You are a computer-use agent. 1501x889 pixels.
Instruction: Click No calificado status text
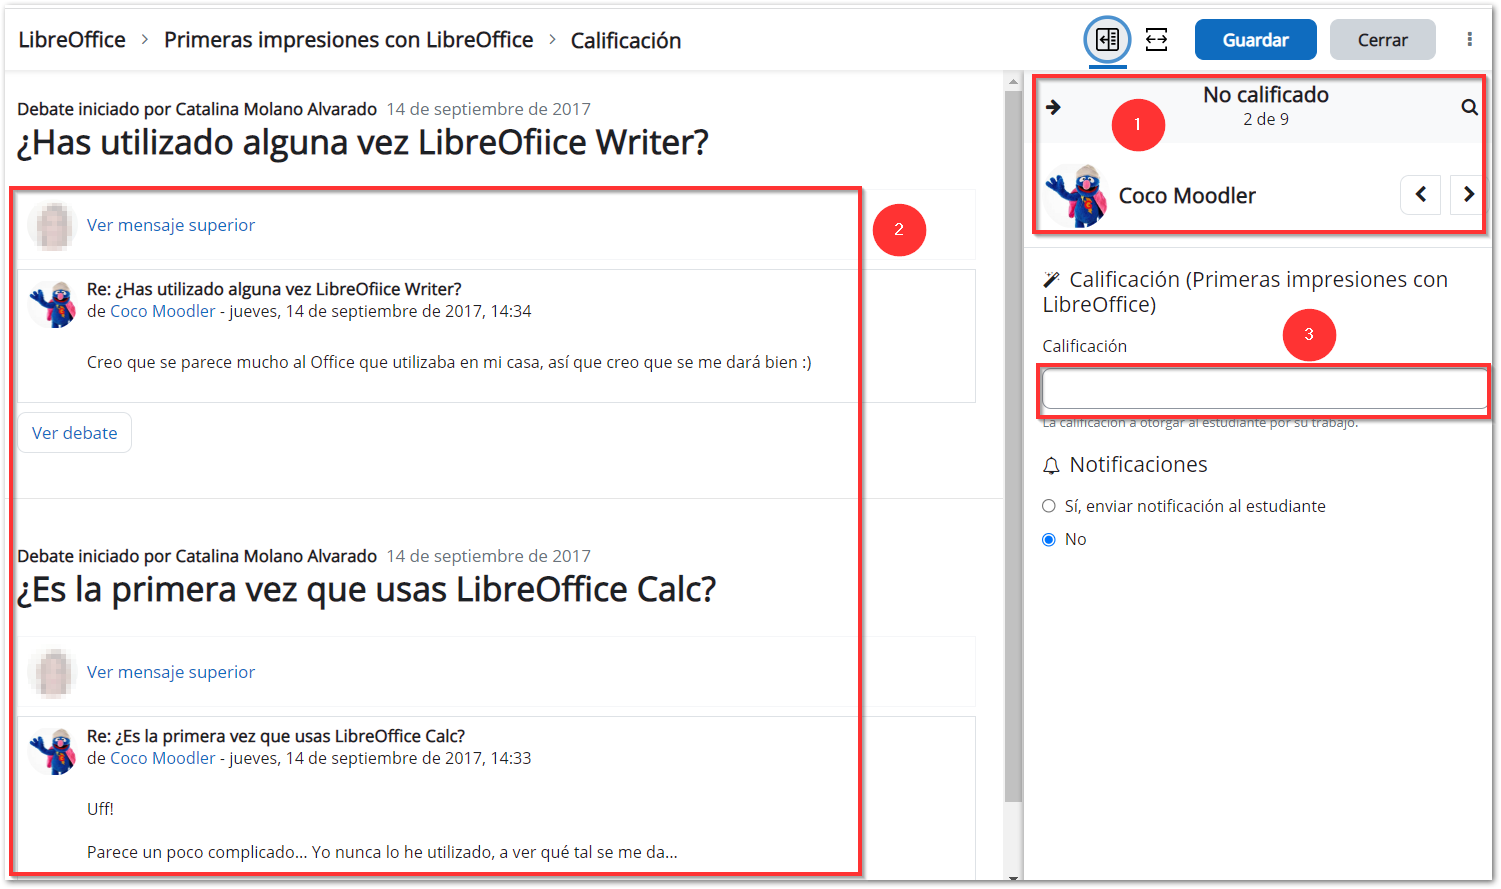pyautogui.click(x=1265, y=95)
